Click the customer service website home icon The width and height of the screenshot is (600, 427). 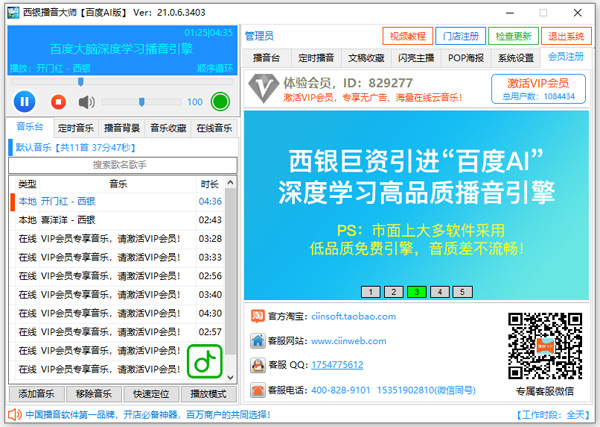coord(258,341)
